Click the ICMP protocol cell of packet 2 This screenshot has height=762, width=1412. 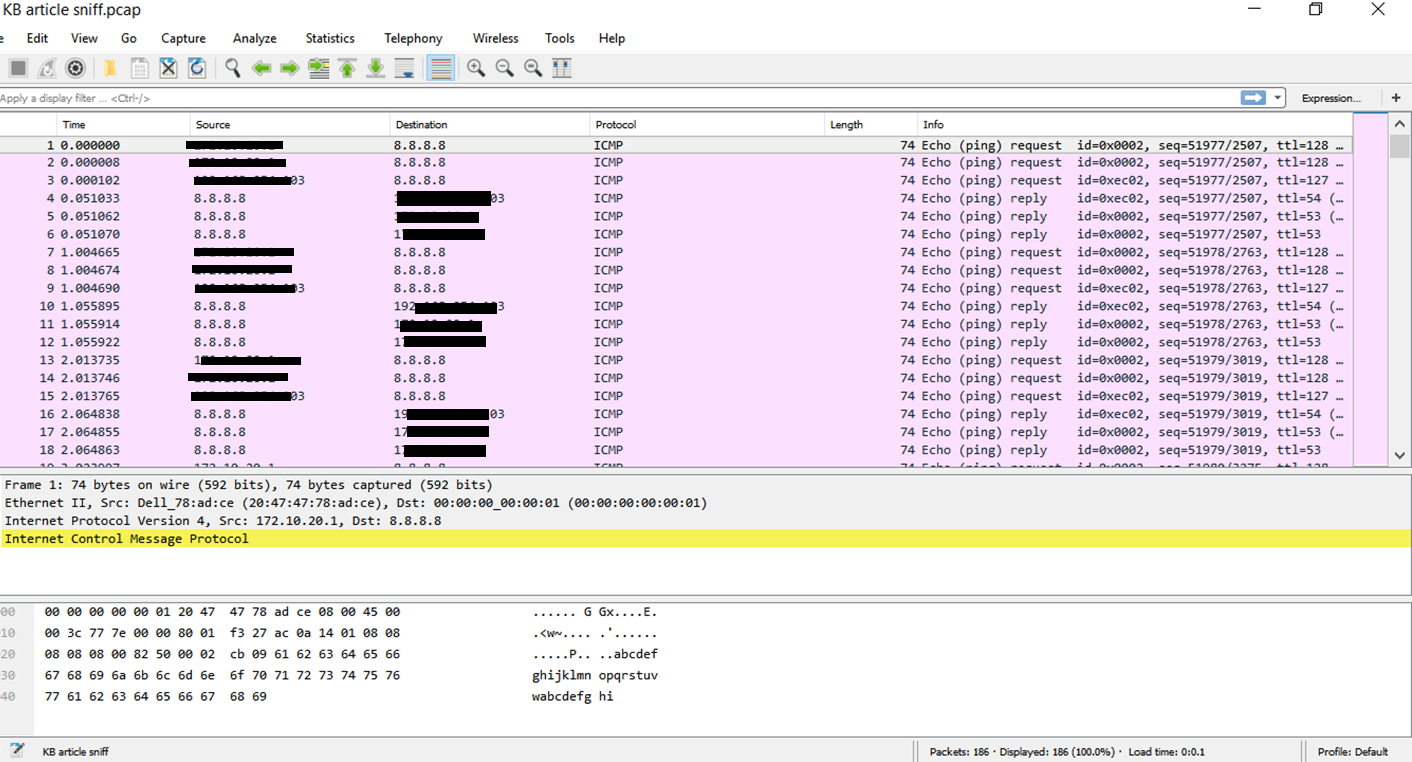(608, 162)
